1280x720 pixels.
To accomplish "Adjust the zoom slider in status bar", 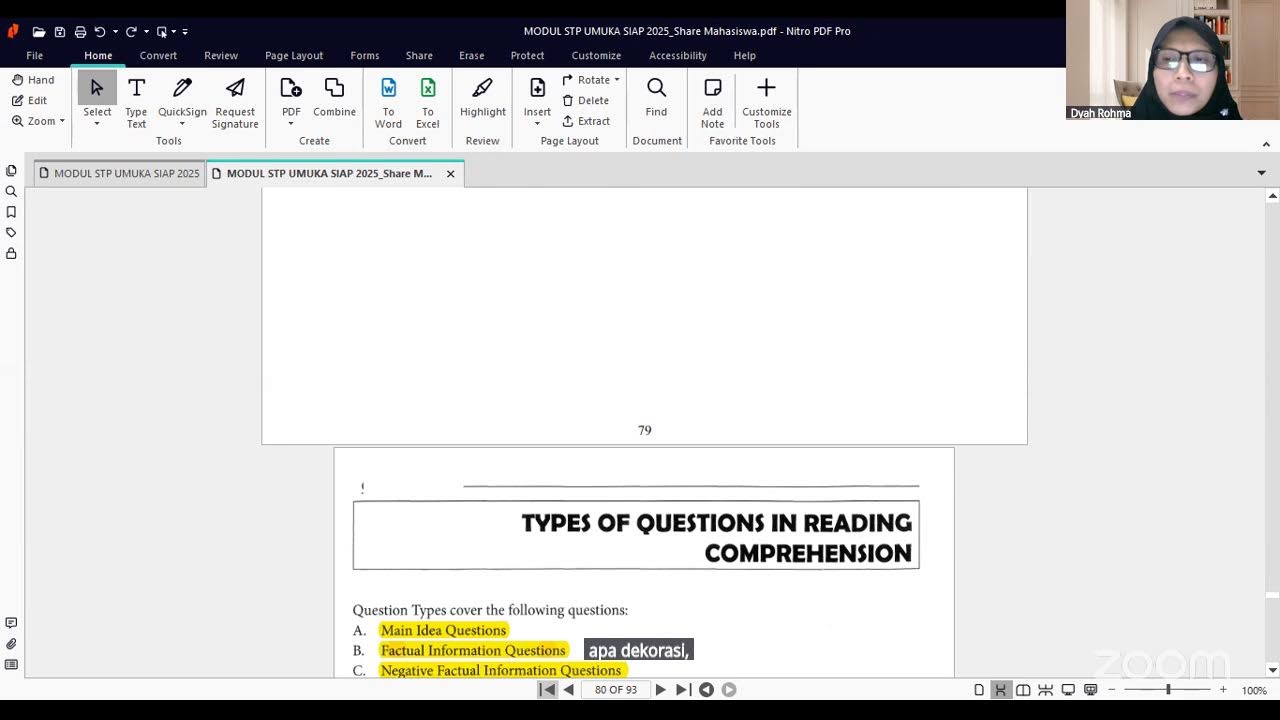I will click(x=1167, y=690).
